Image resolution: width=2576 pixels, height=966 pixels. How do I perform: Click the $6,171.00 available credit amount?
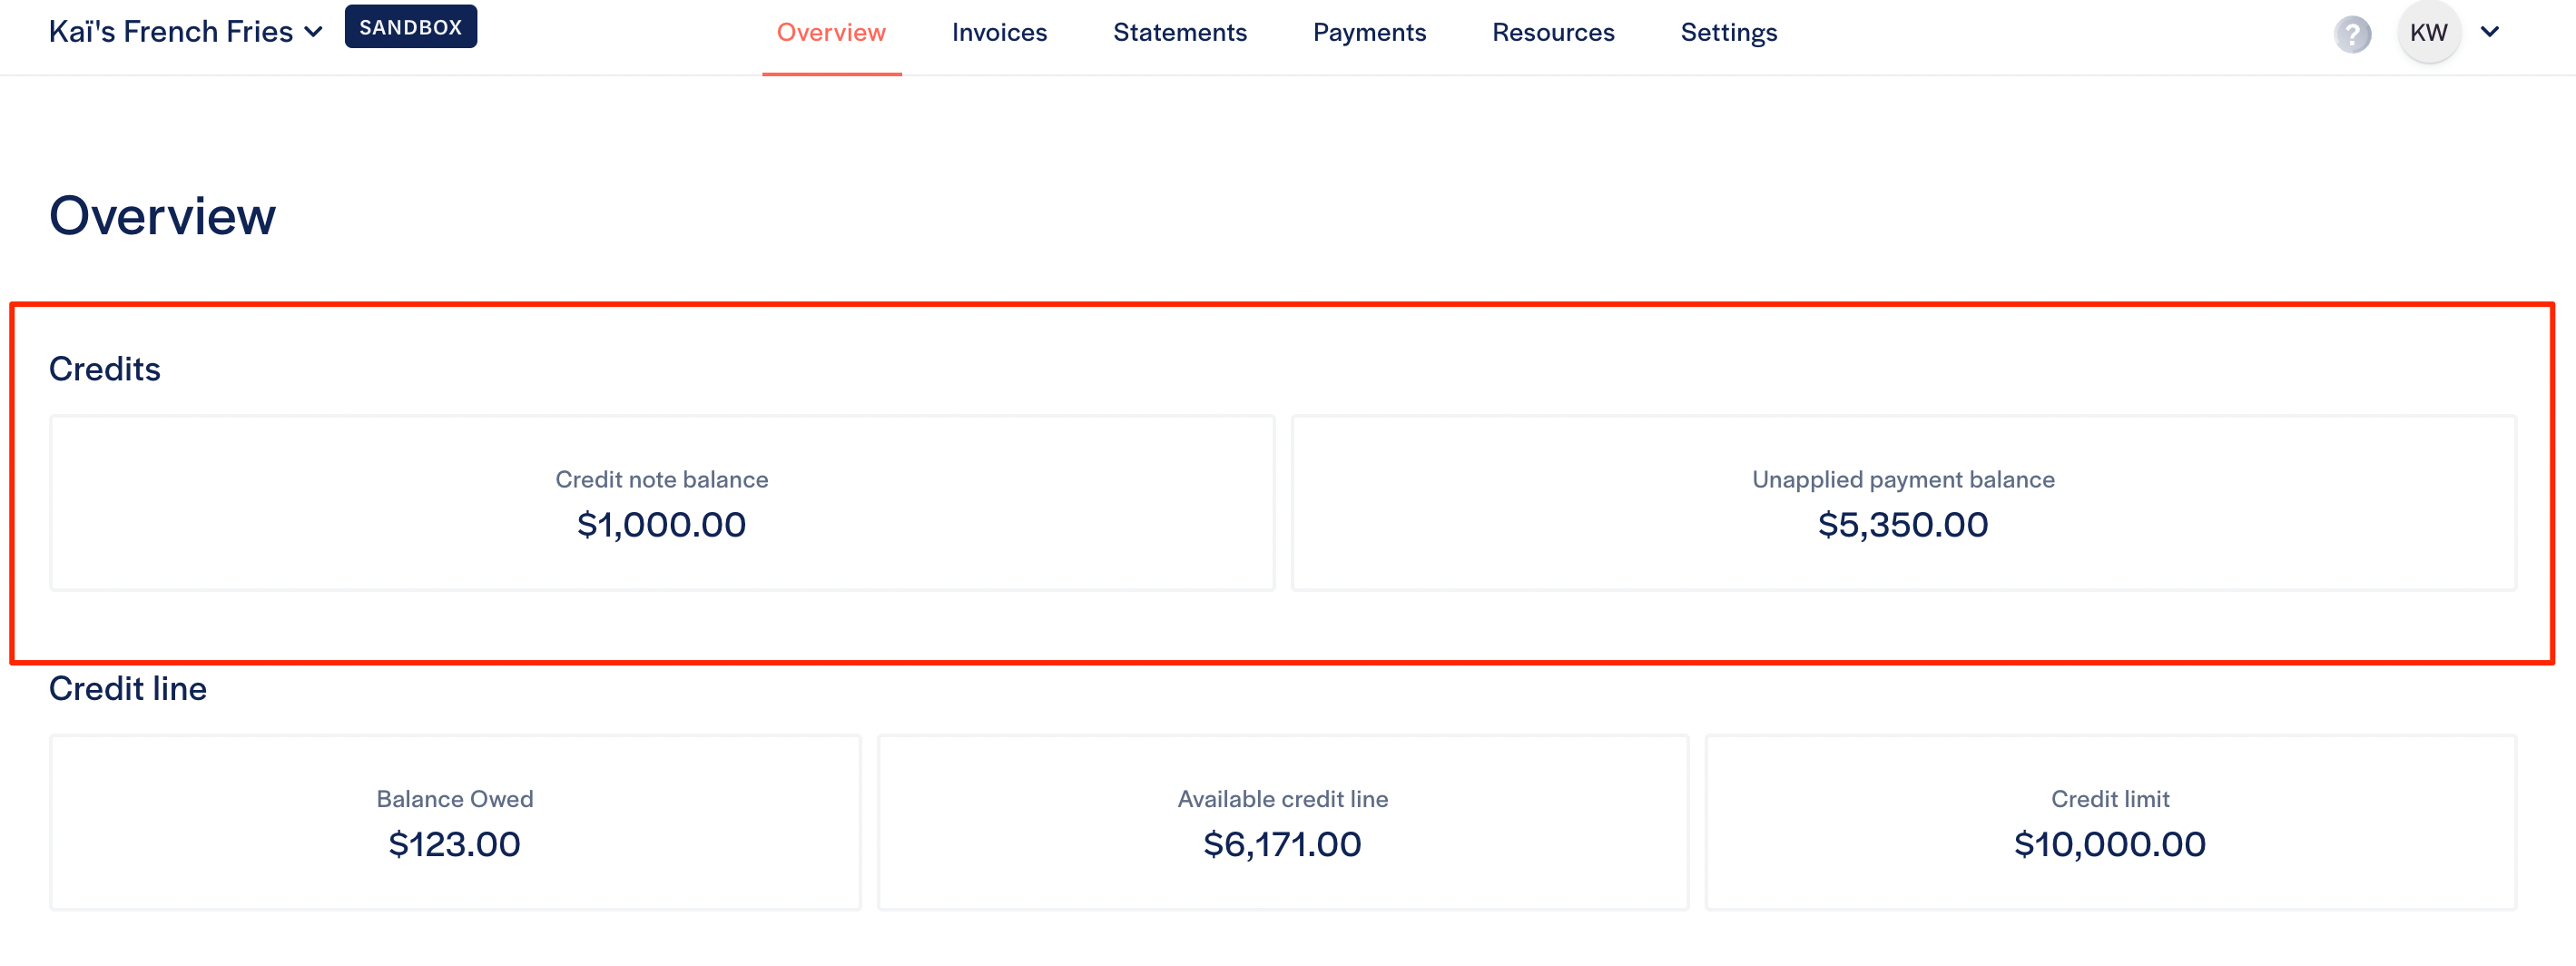point(1282,844)
